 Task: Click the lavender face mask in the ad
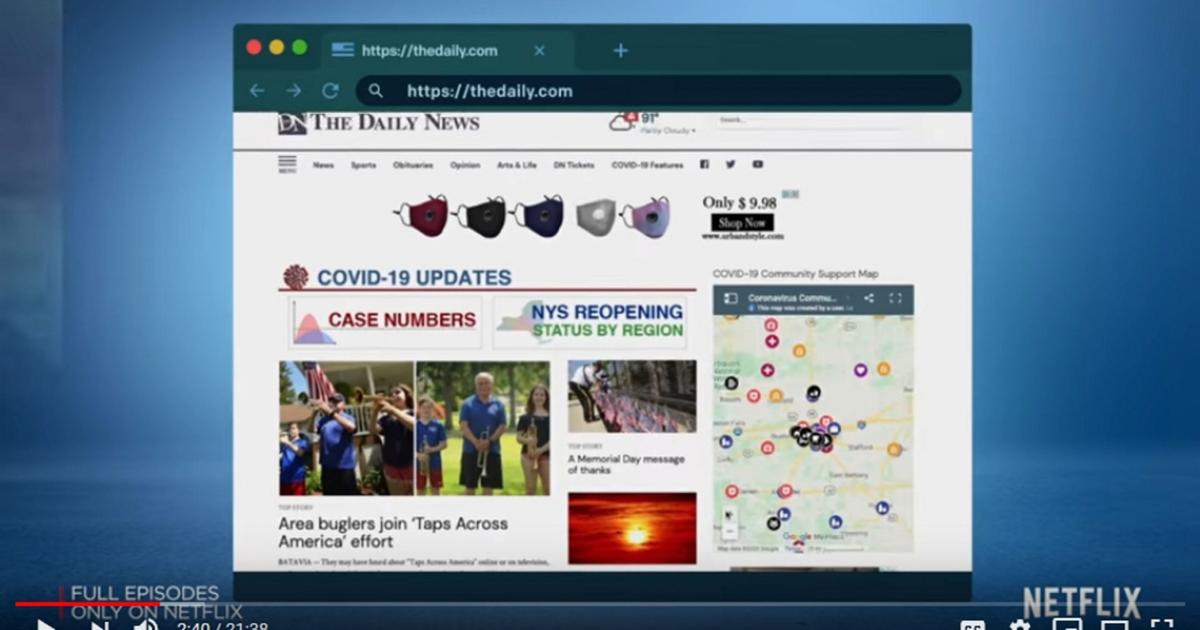tap(646, 217)
